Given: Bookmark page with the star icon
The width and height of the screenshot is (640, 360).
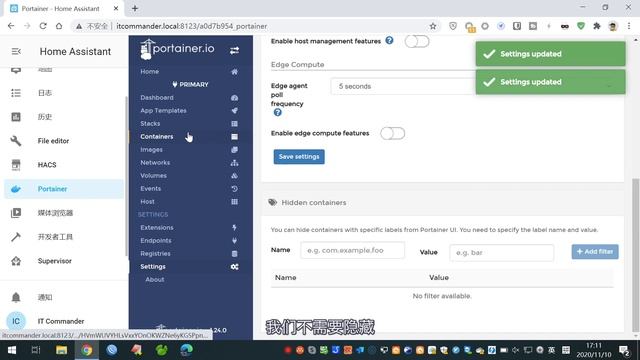Looking at the screenshot, I should (x=433, y=26).
